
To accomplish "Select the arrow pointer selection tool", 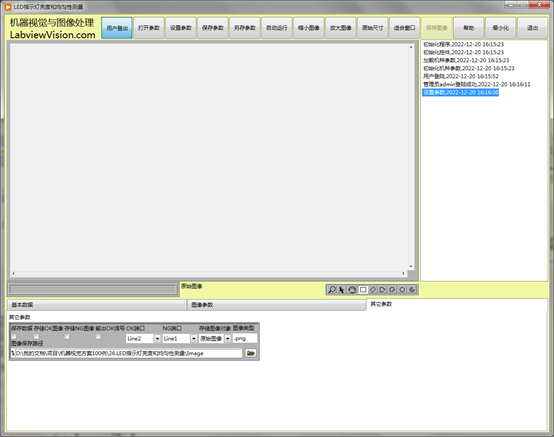I will tap(342, 290).
